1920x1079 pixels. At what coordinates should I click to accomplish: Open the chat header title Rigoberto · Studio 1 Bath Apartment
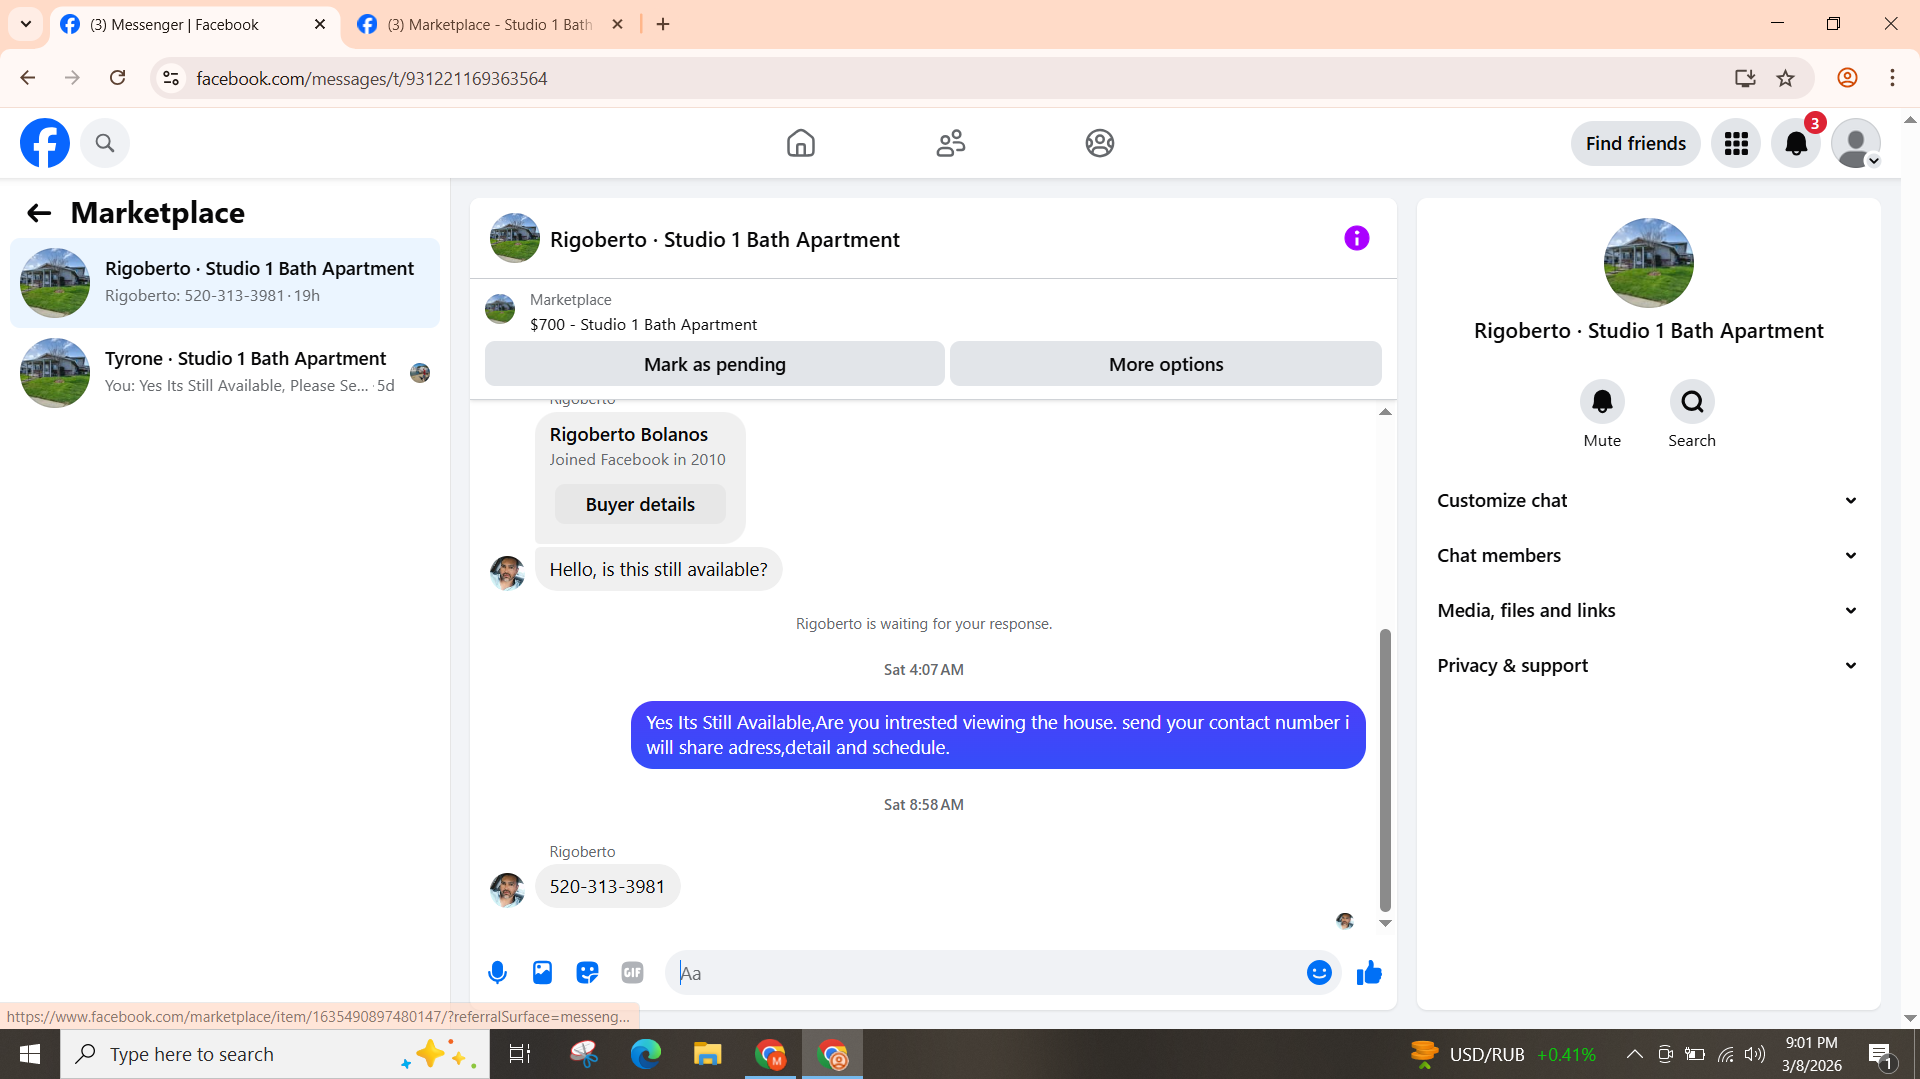point(724,240)
